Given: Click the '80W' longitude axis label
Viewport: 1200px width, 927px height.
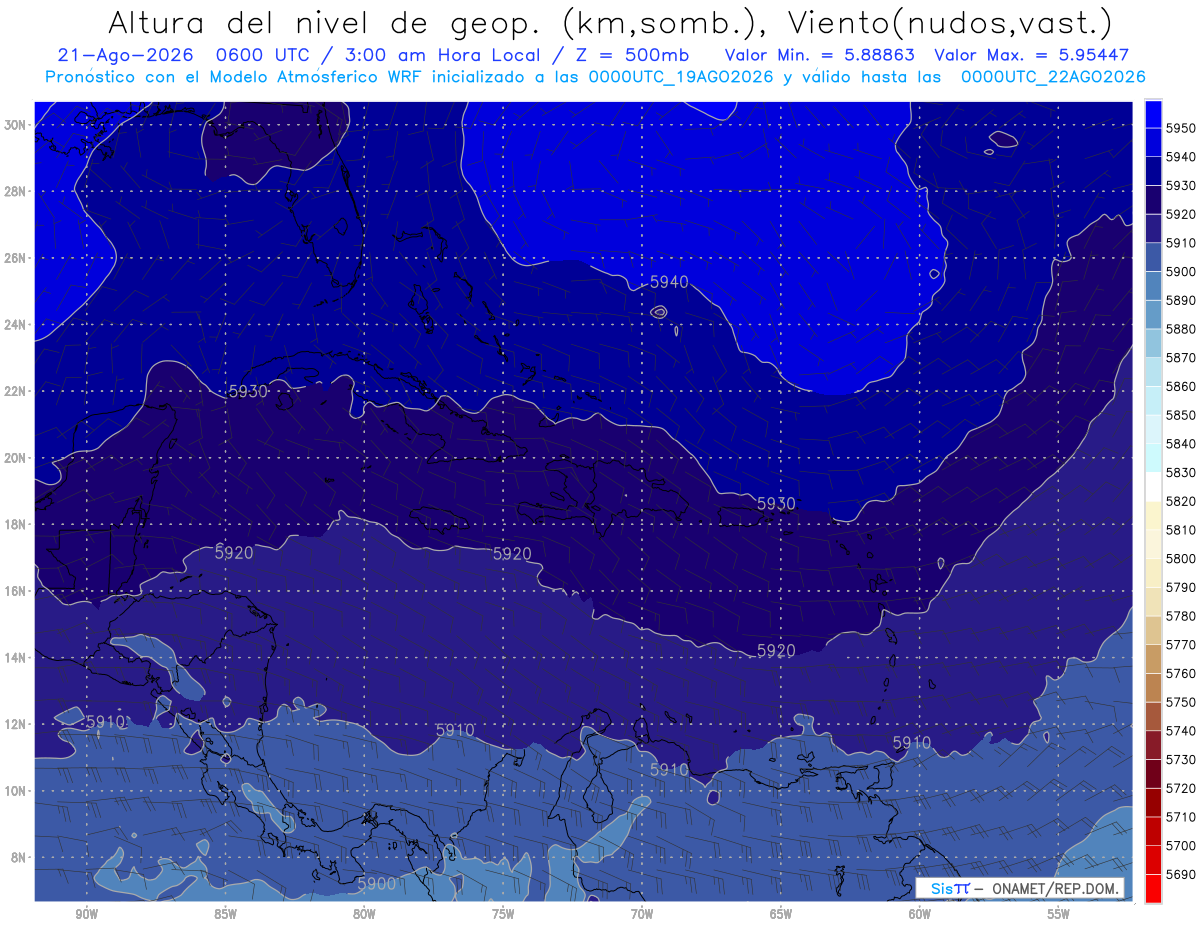Looking at the screenshot, I should pyautogui.click(x=364, y=913).
